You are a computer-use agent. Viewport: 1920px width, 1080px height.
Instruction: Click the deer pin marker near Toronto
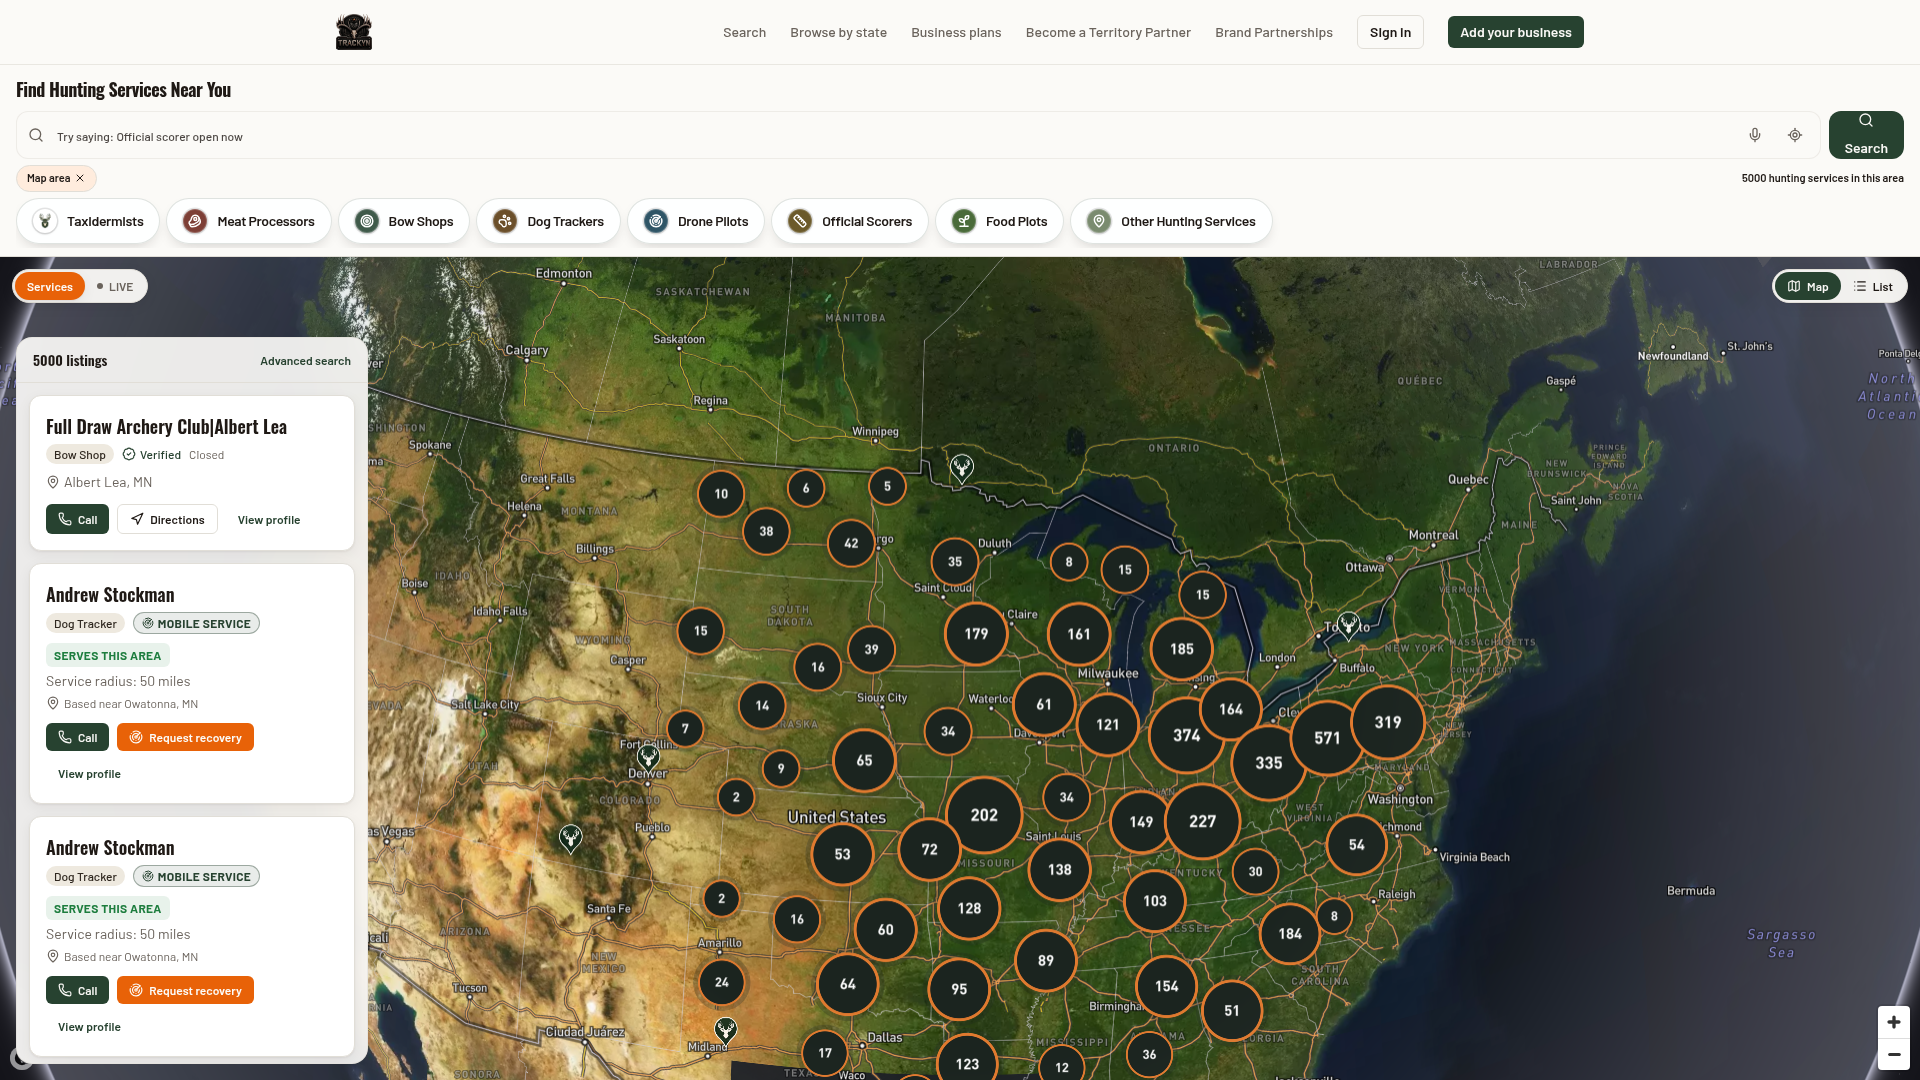point(1348,627)
